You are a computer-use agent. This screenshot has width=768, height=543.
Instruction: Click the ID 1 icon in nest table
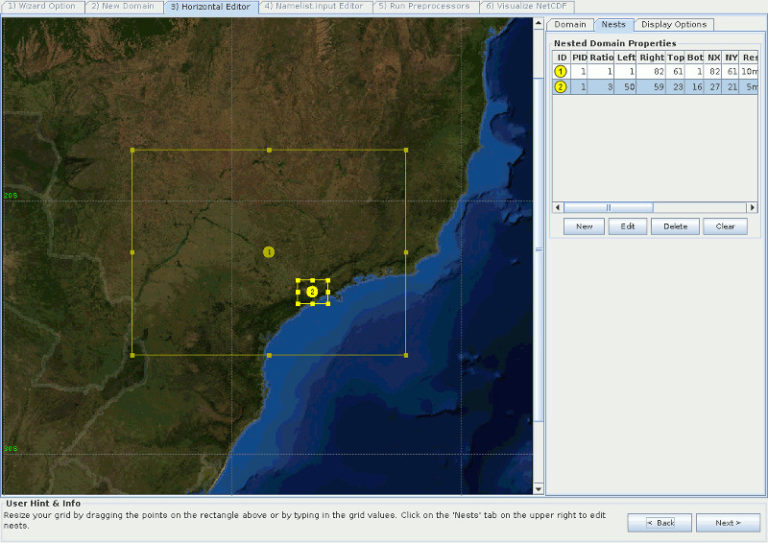[x=560, y=72]
